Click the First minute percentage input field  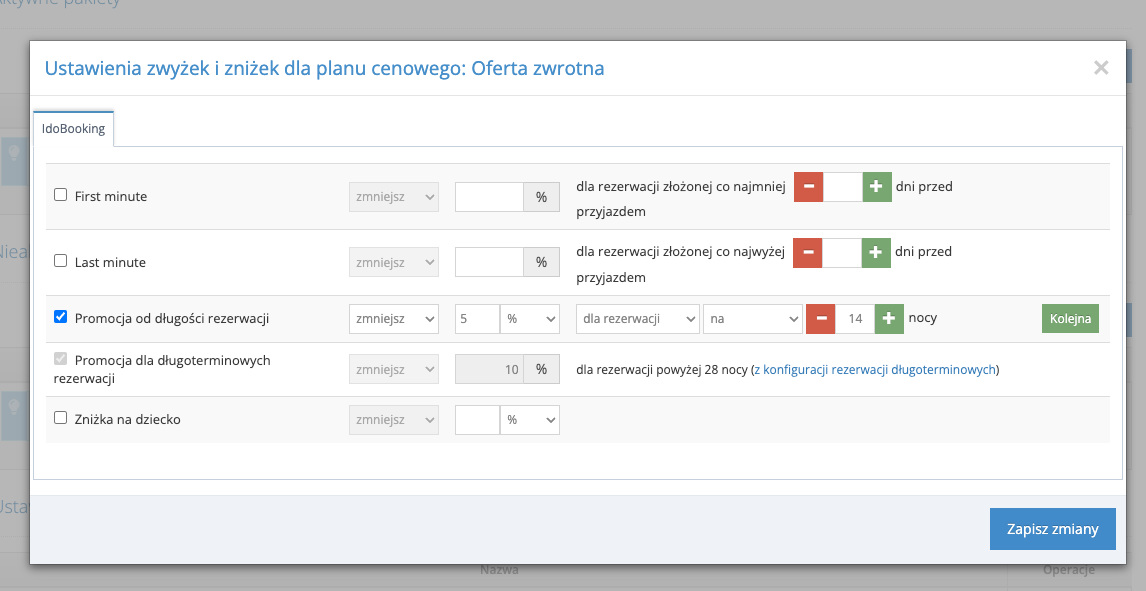[490, 197]
